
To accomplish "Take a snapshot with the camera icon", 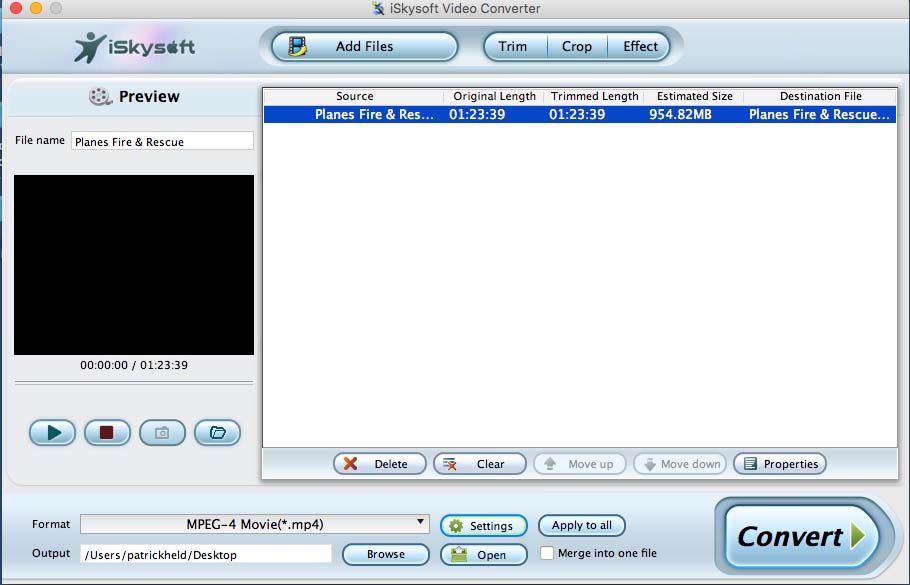I will coord(162,432).
